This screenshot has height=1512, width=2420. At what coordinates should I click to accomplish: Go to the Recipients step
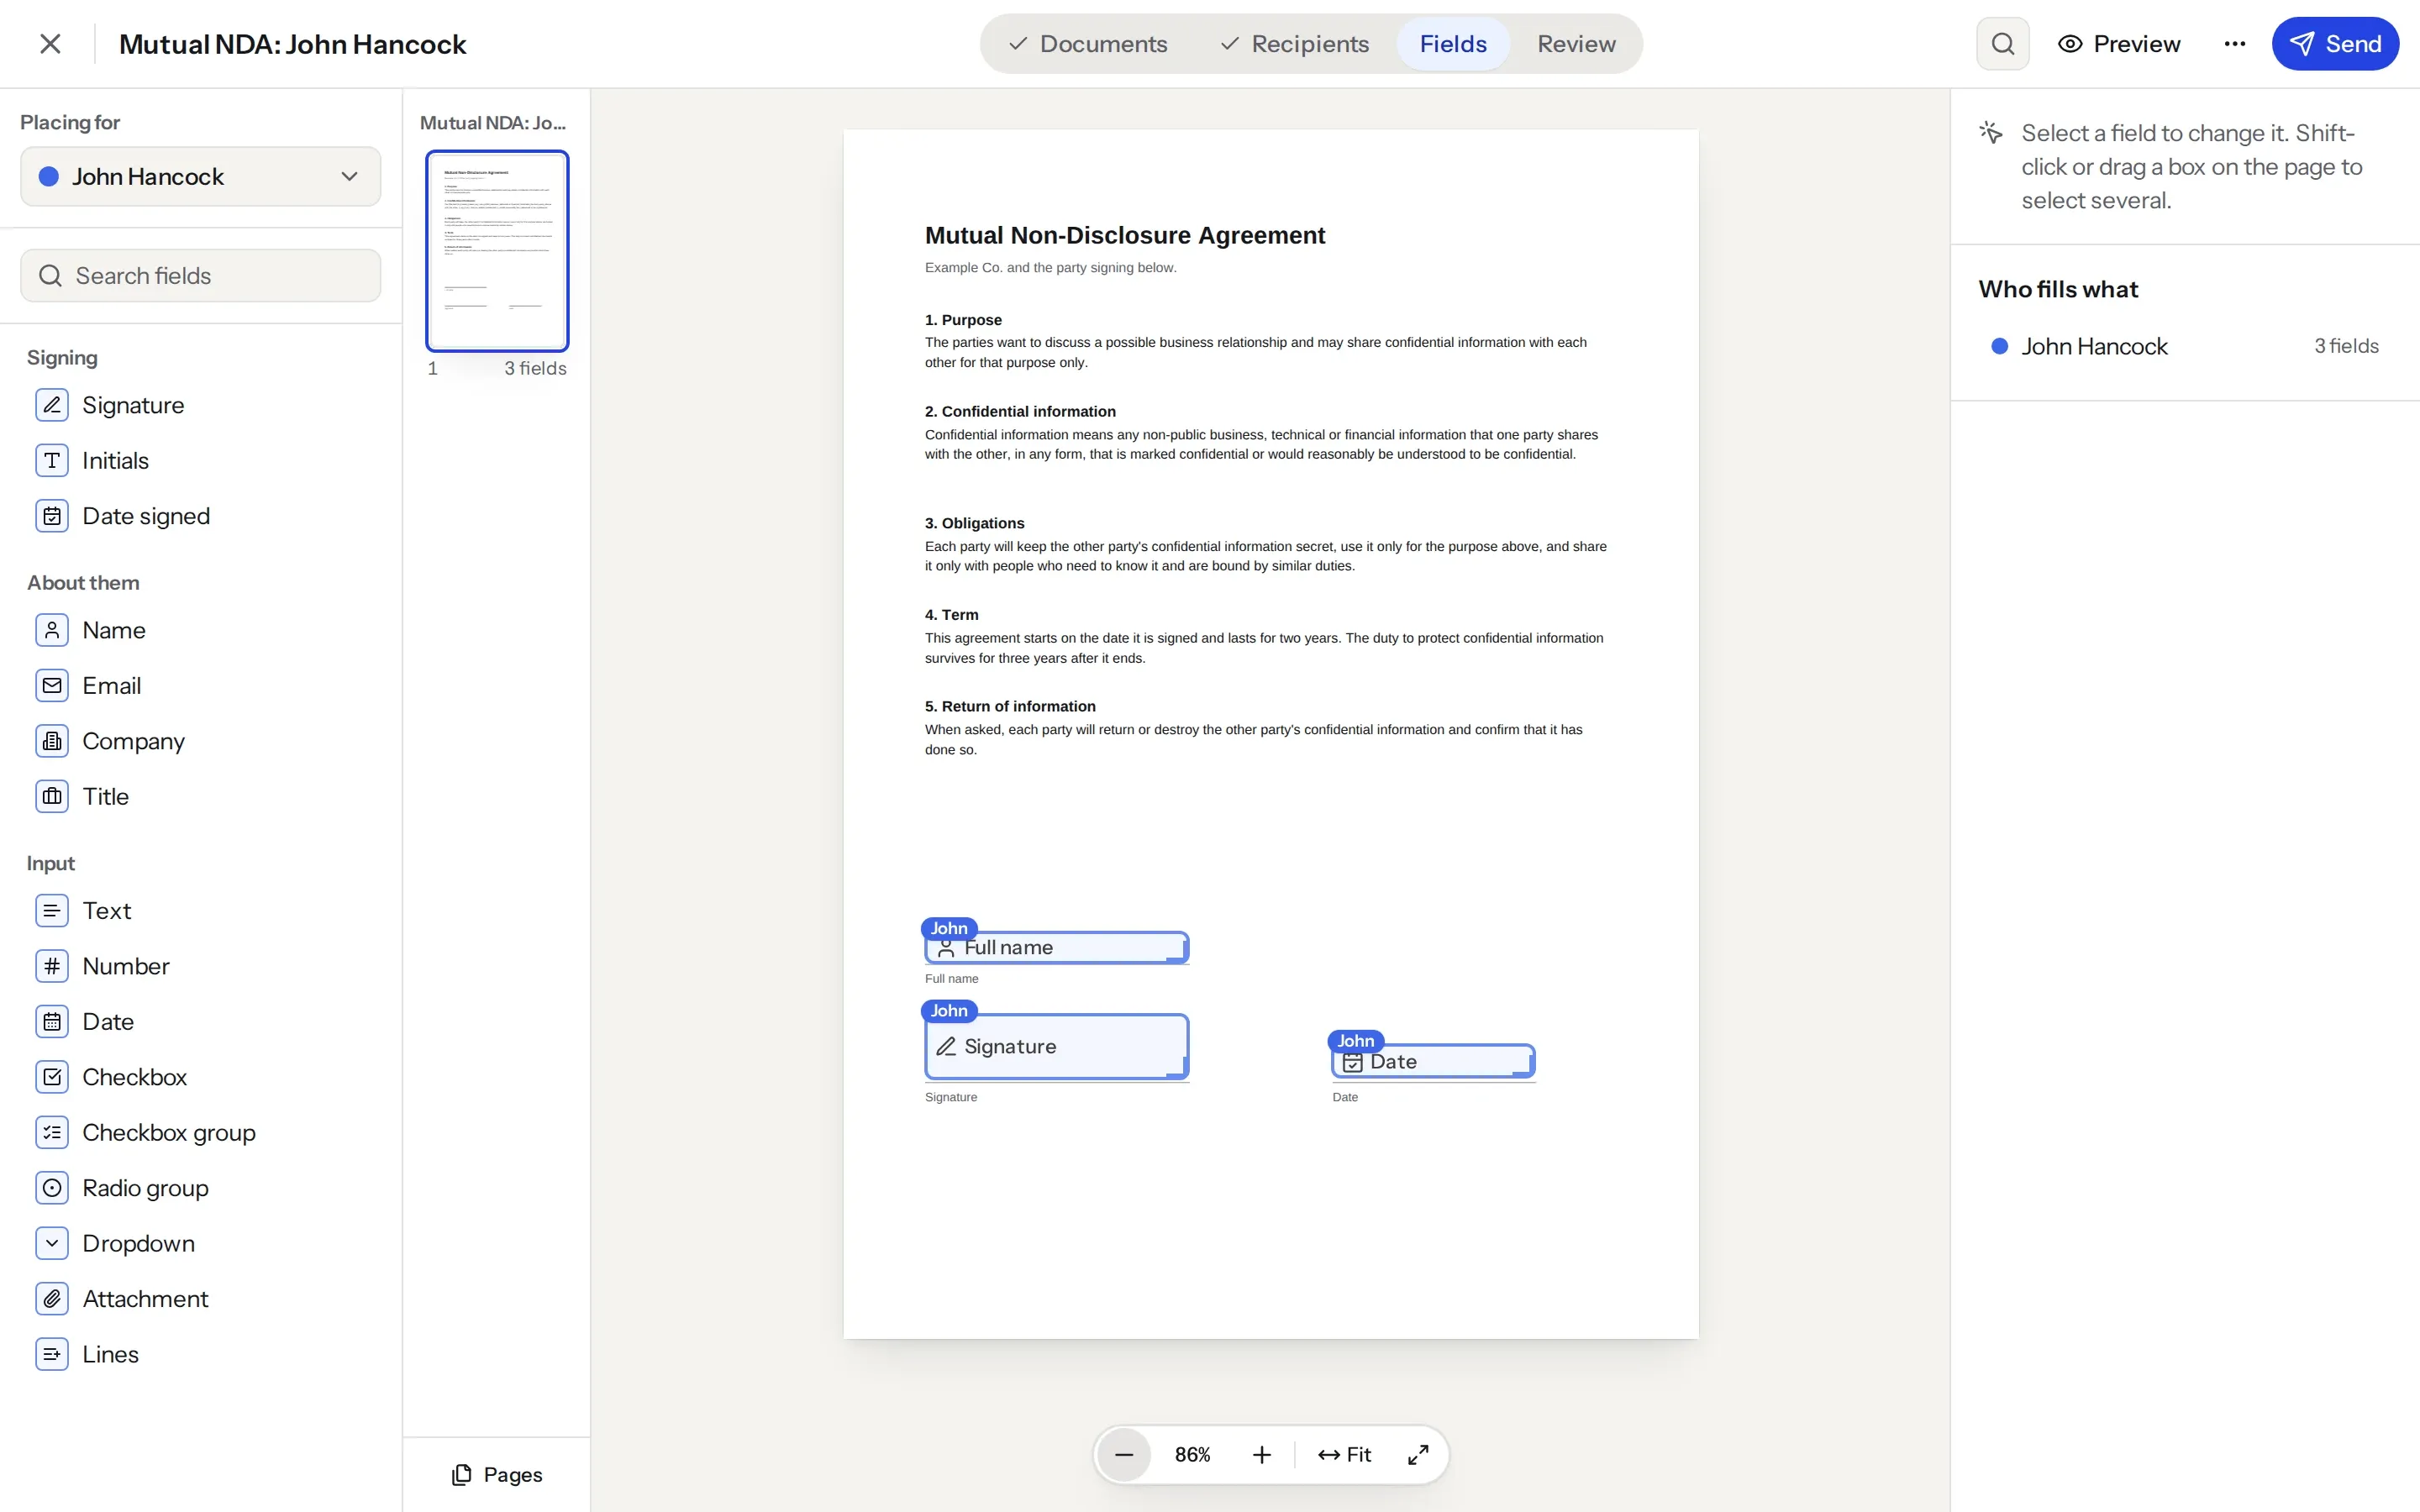tap(1294, 44)
